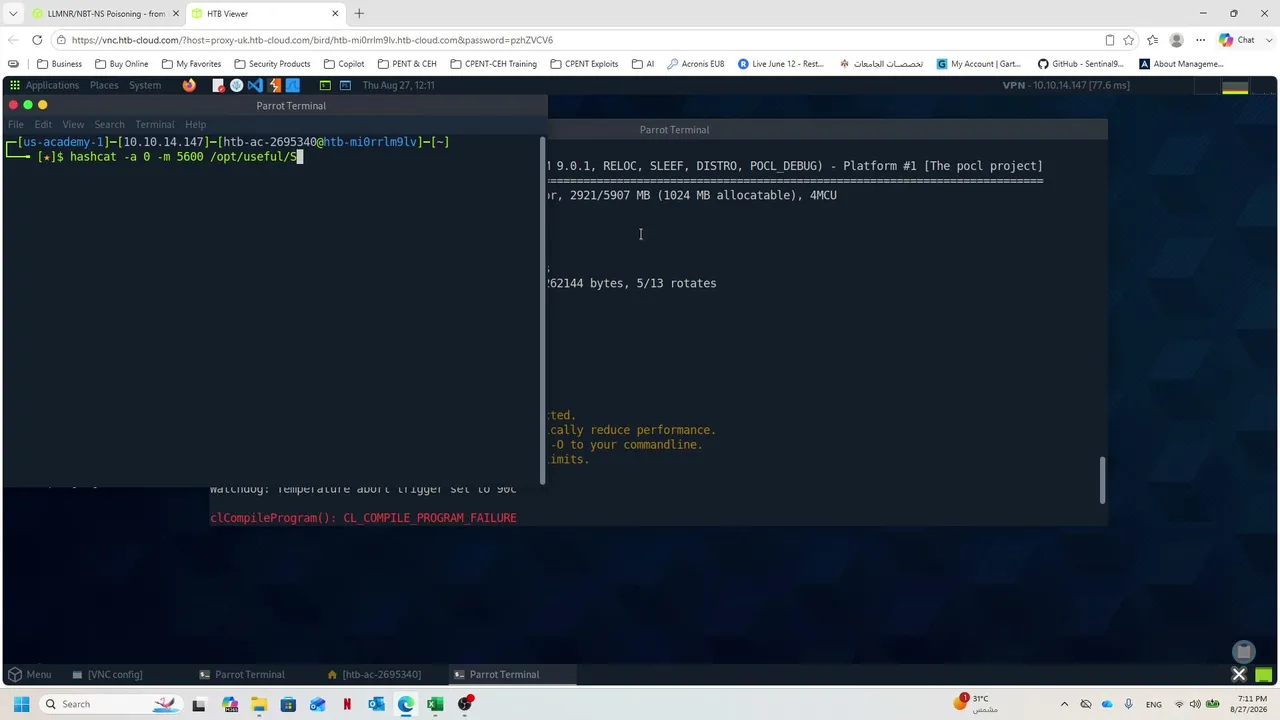Click the ENG language indicator

[x=1153, y=704]
